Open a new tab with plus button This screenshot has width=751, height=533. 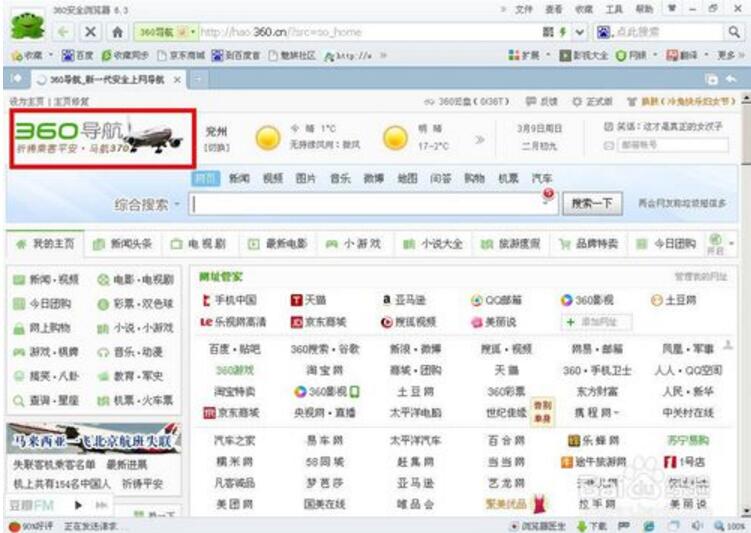[x=199, y=79]
